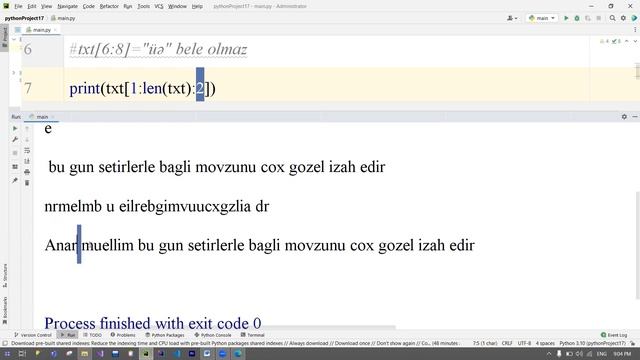This screenshot has height=360, width=640.
Task: Rerun main in Run panel
Action: [15, 128]
